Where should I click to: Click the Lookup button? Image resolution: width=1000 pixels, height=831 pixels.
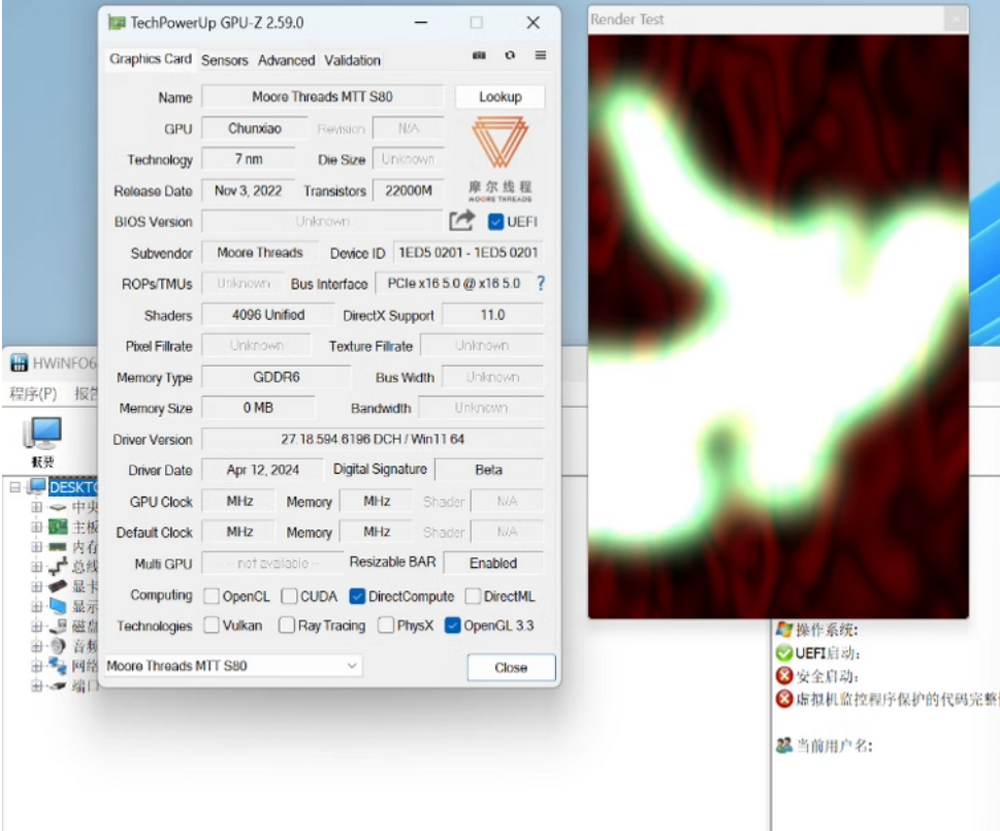coord(500,97)
